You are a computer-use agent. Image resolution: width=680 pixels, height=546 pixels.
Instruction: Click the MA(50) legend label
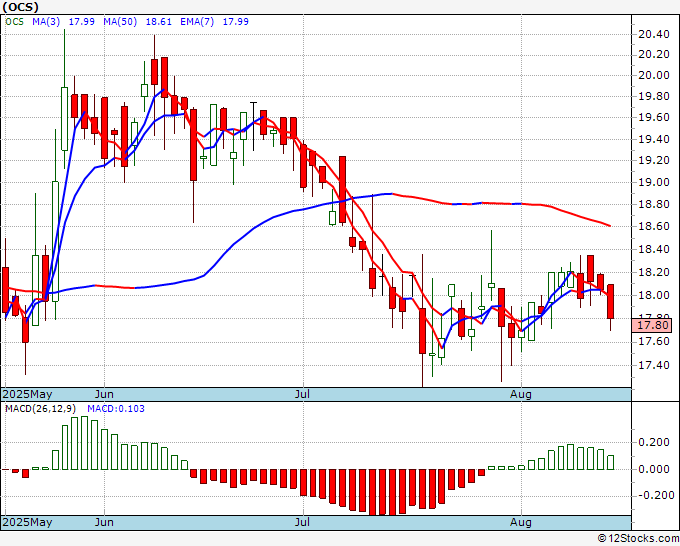[x=120, y=22]
